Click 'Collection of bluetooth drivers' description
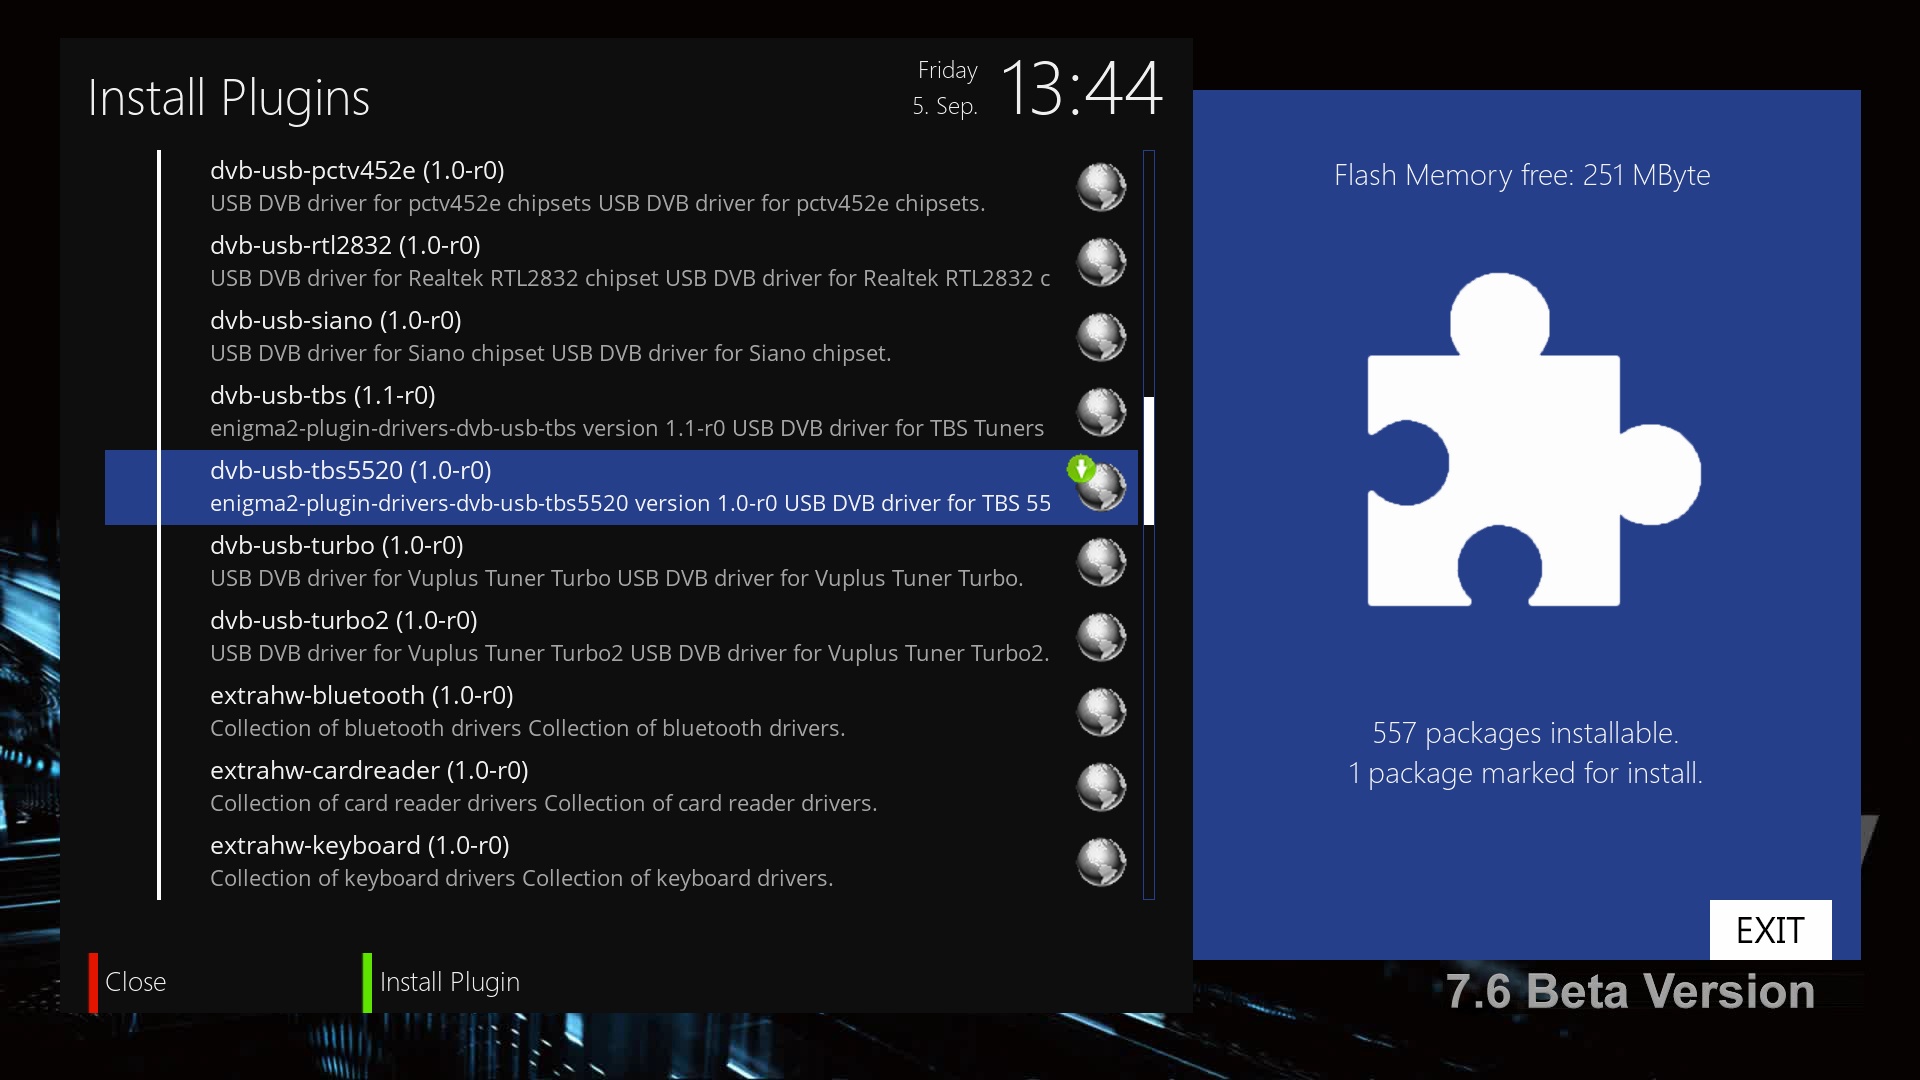The height and width of the screenshot is (1080, 1920). (527, 728)
